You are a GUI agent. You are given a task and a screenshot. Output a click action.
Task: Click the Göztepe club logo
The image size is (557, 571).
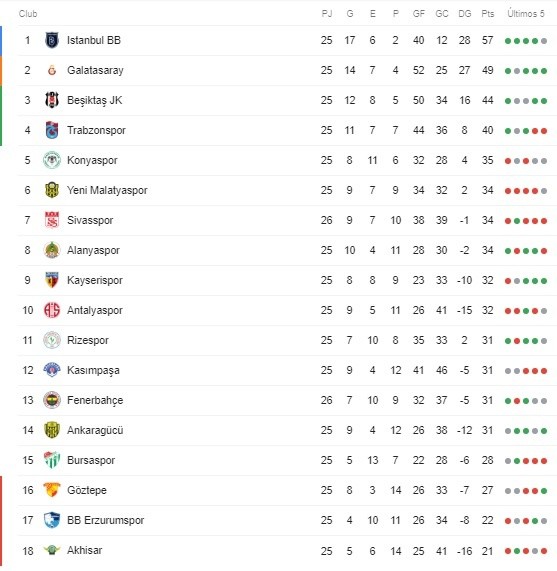click(x=52, y=490)
